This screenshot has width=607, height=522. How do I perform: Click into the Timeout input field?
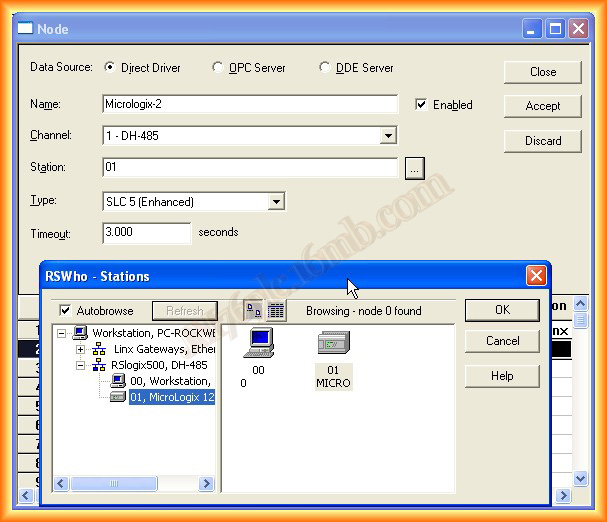[146, 233]
